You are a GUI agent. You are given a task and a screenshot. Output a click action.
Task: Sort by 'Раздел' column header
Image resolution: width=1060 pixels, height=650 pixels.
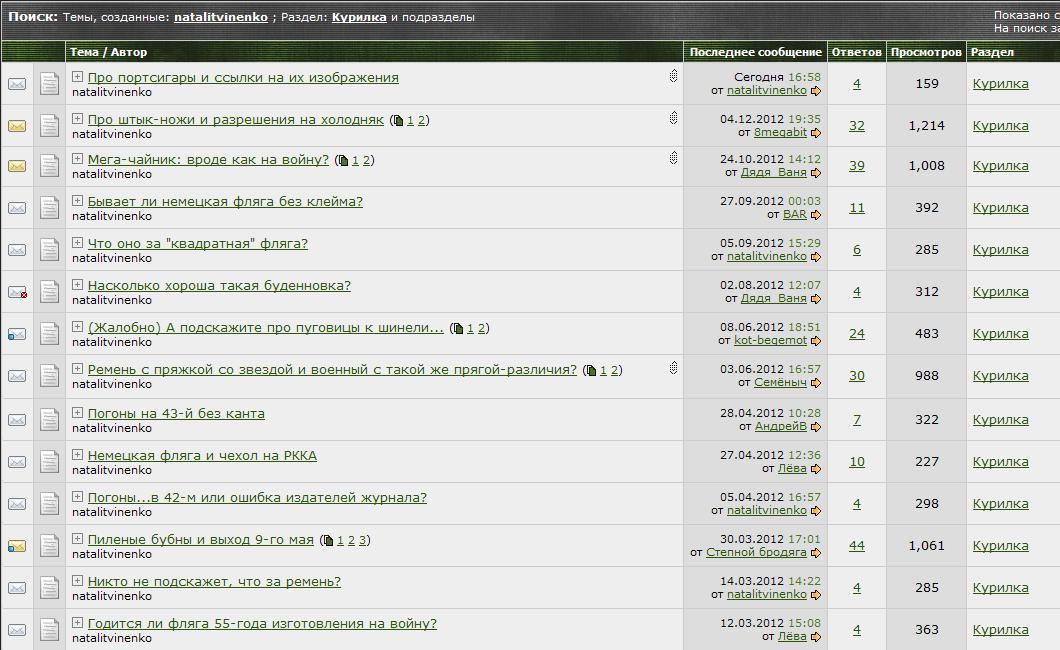point(992,52)
